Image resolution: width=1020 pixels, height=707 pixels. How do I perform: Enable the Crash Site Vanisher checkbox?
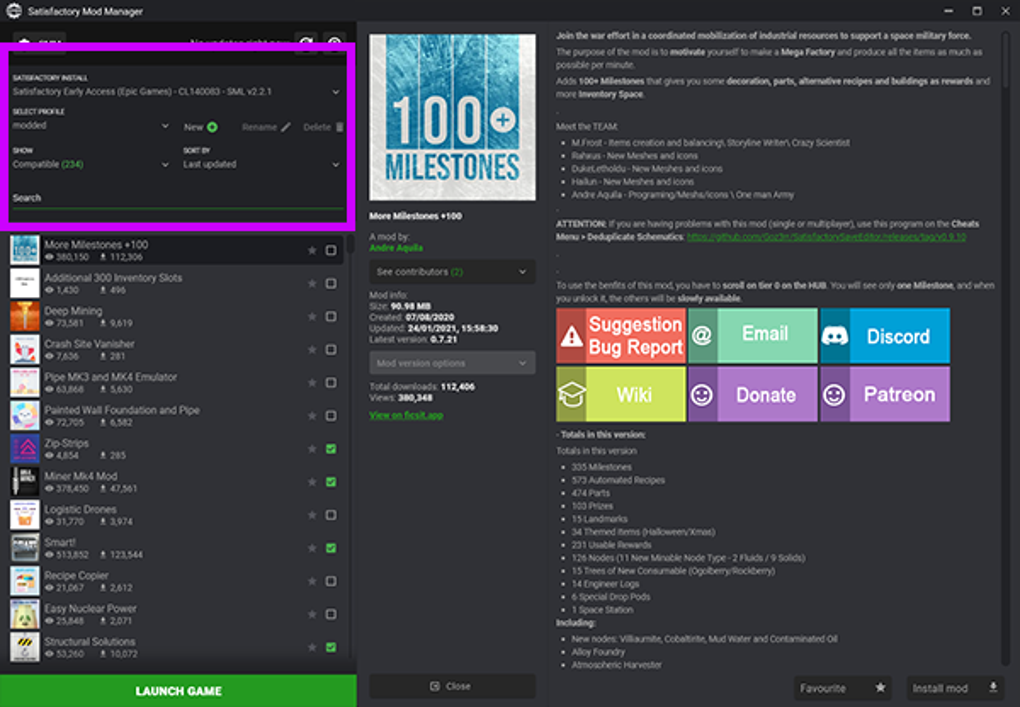[331, 350]
